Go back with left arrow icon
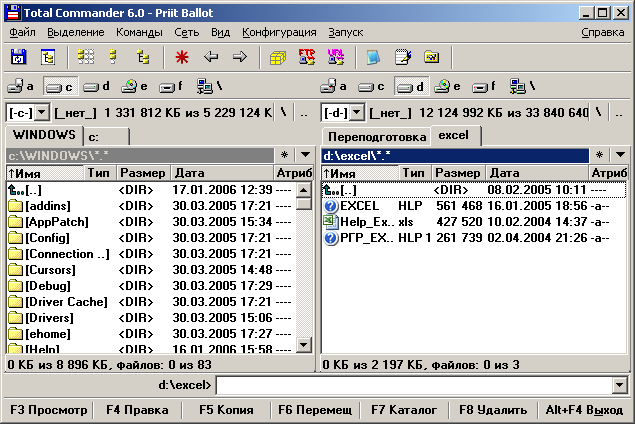The width and height of the screenshot is (635, 424). 211,57
